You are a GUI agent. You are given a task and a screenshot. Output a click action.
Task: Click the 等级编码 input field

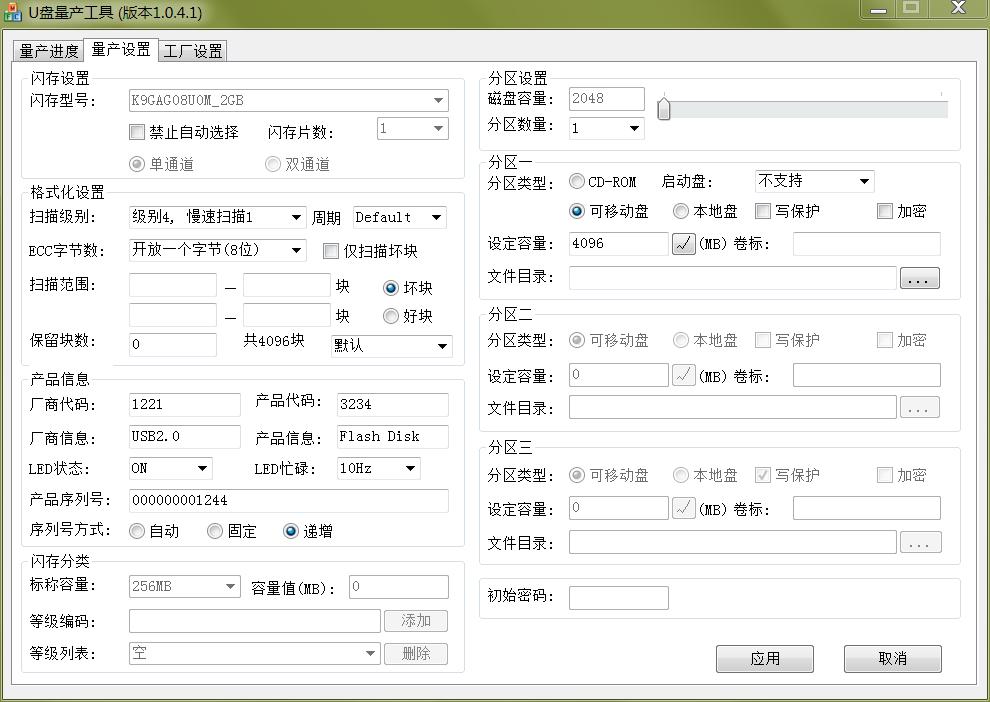[x=255, y=621]
